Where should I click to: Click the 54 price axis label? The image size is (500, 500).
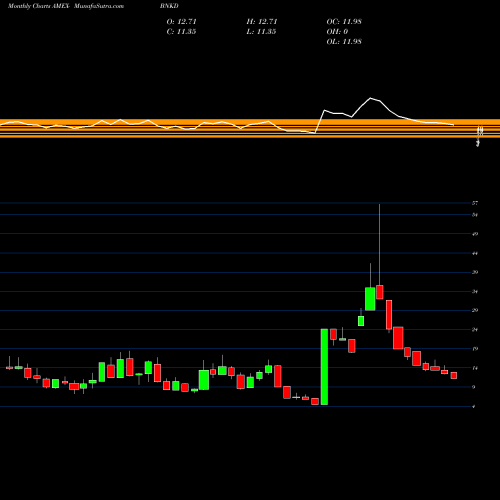(475, 215)
